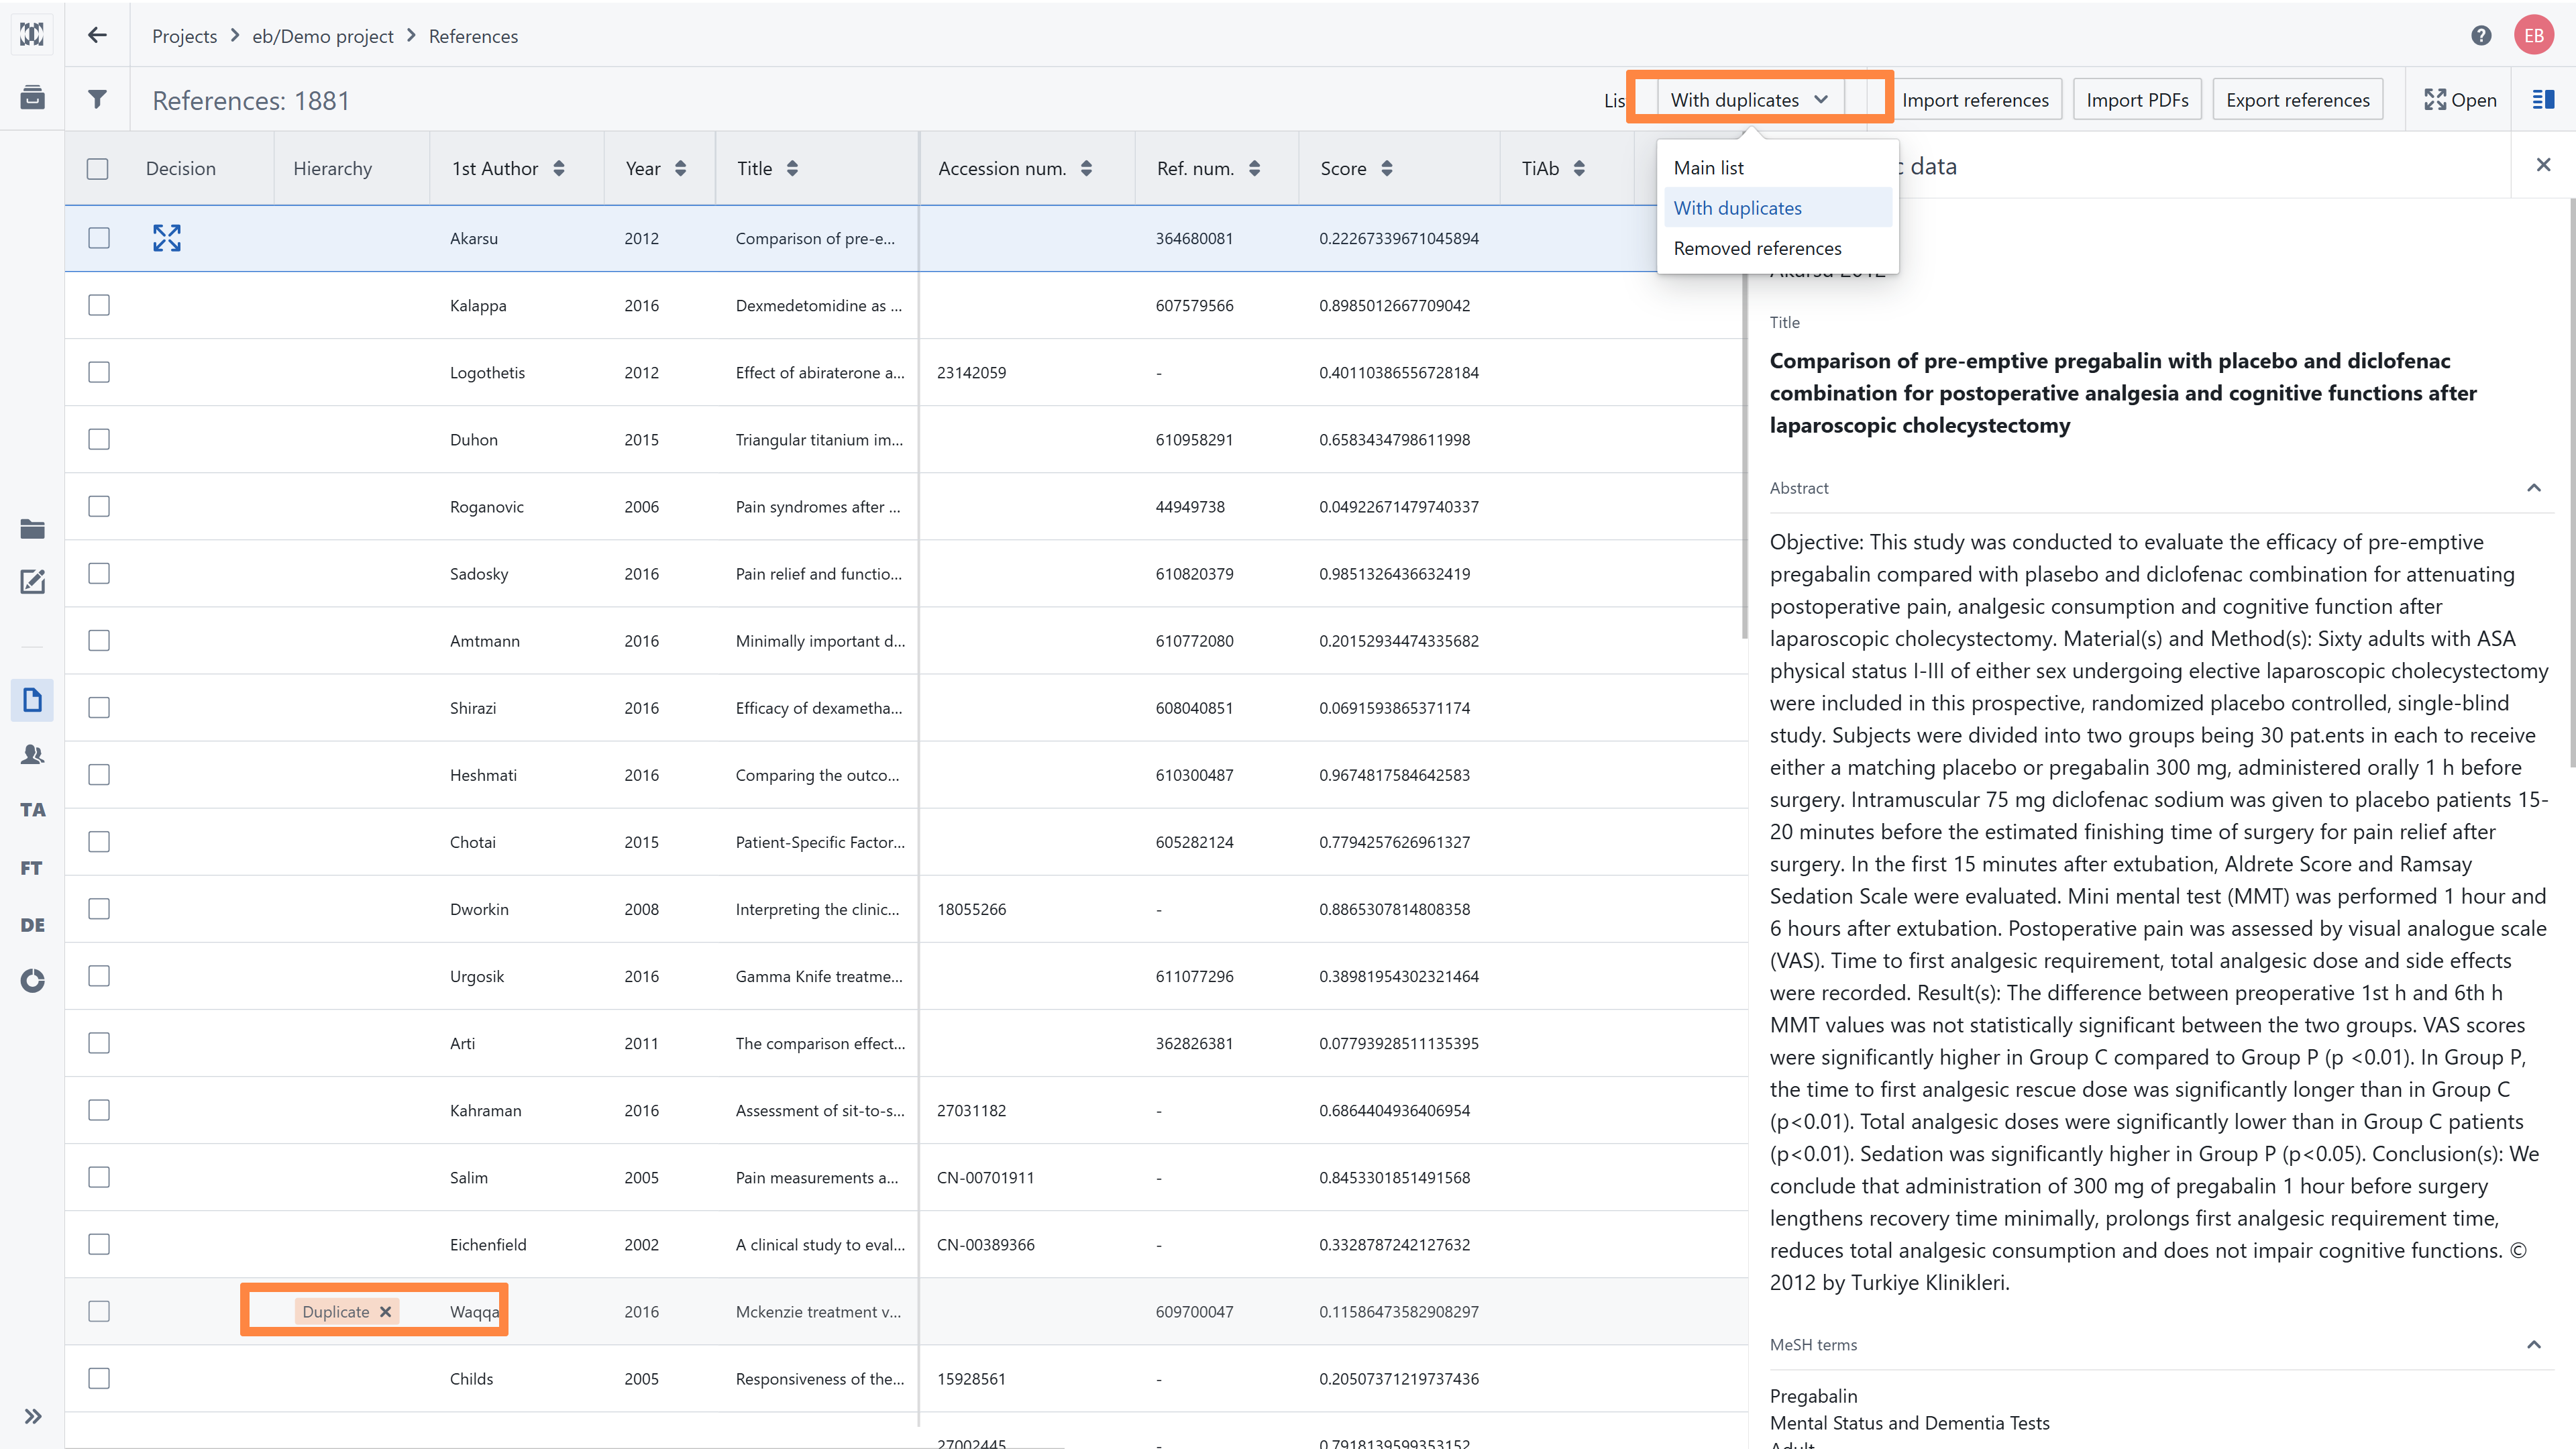Click the Decision column header
Viewport: 2576px width, 1449px height.
[x=181, y=169]
